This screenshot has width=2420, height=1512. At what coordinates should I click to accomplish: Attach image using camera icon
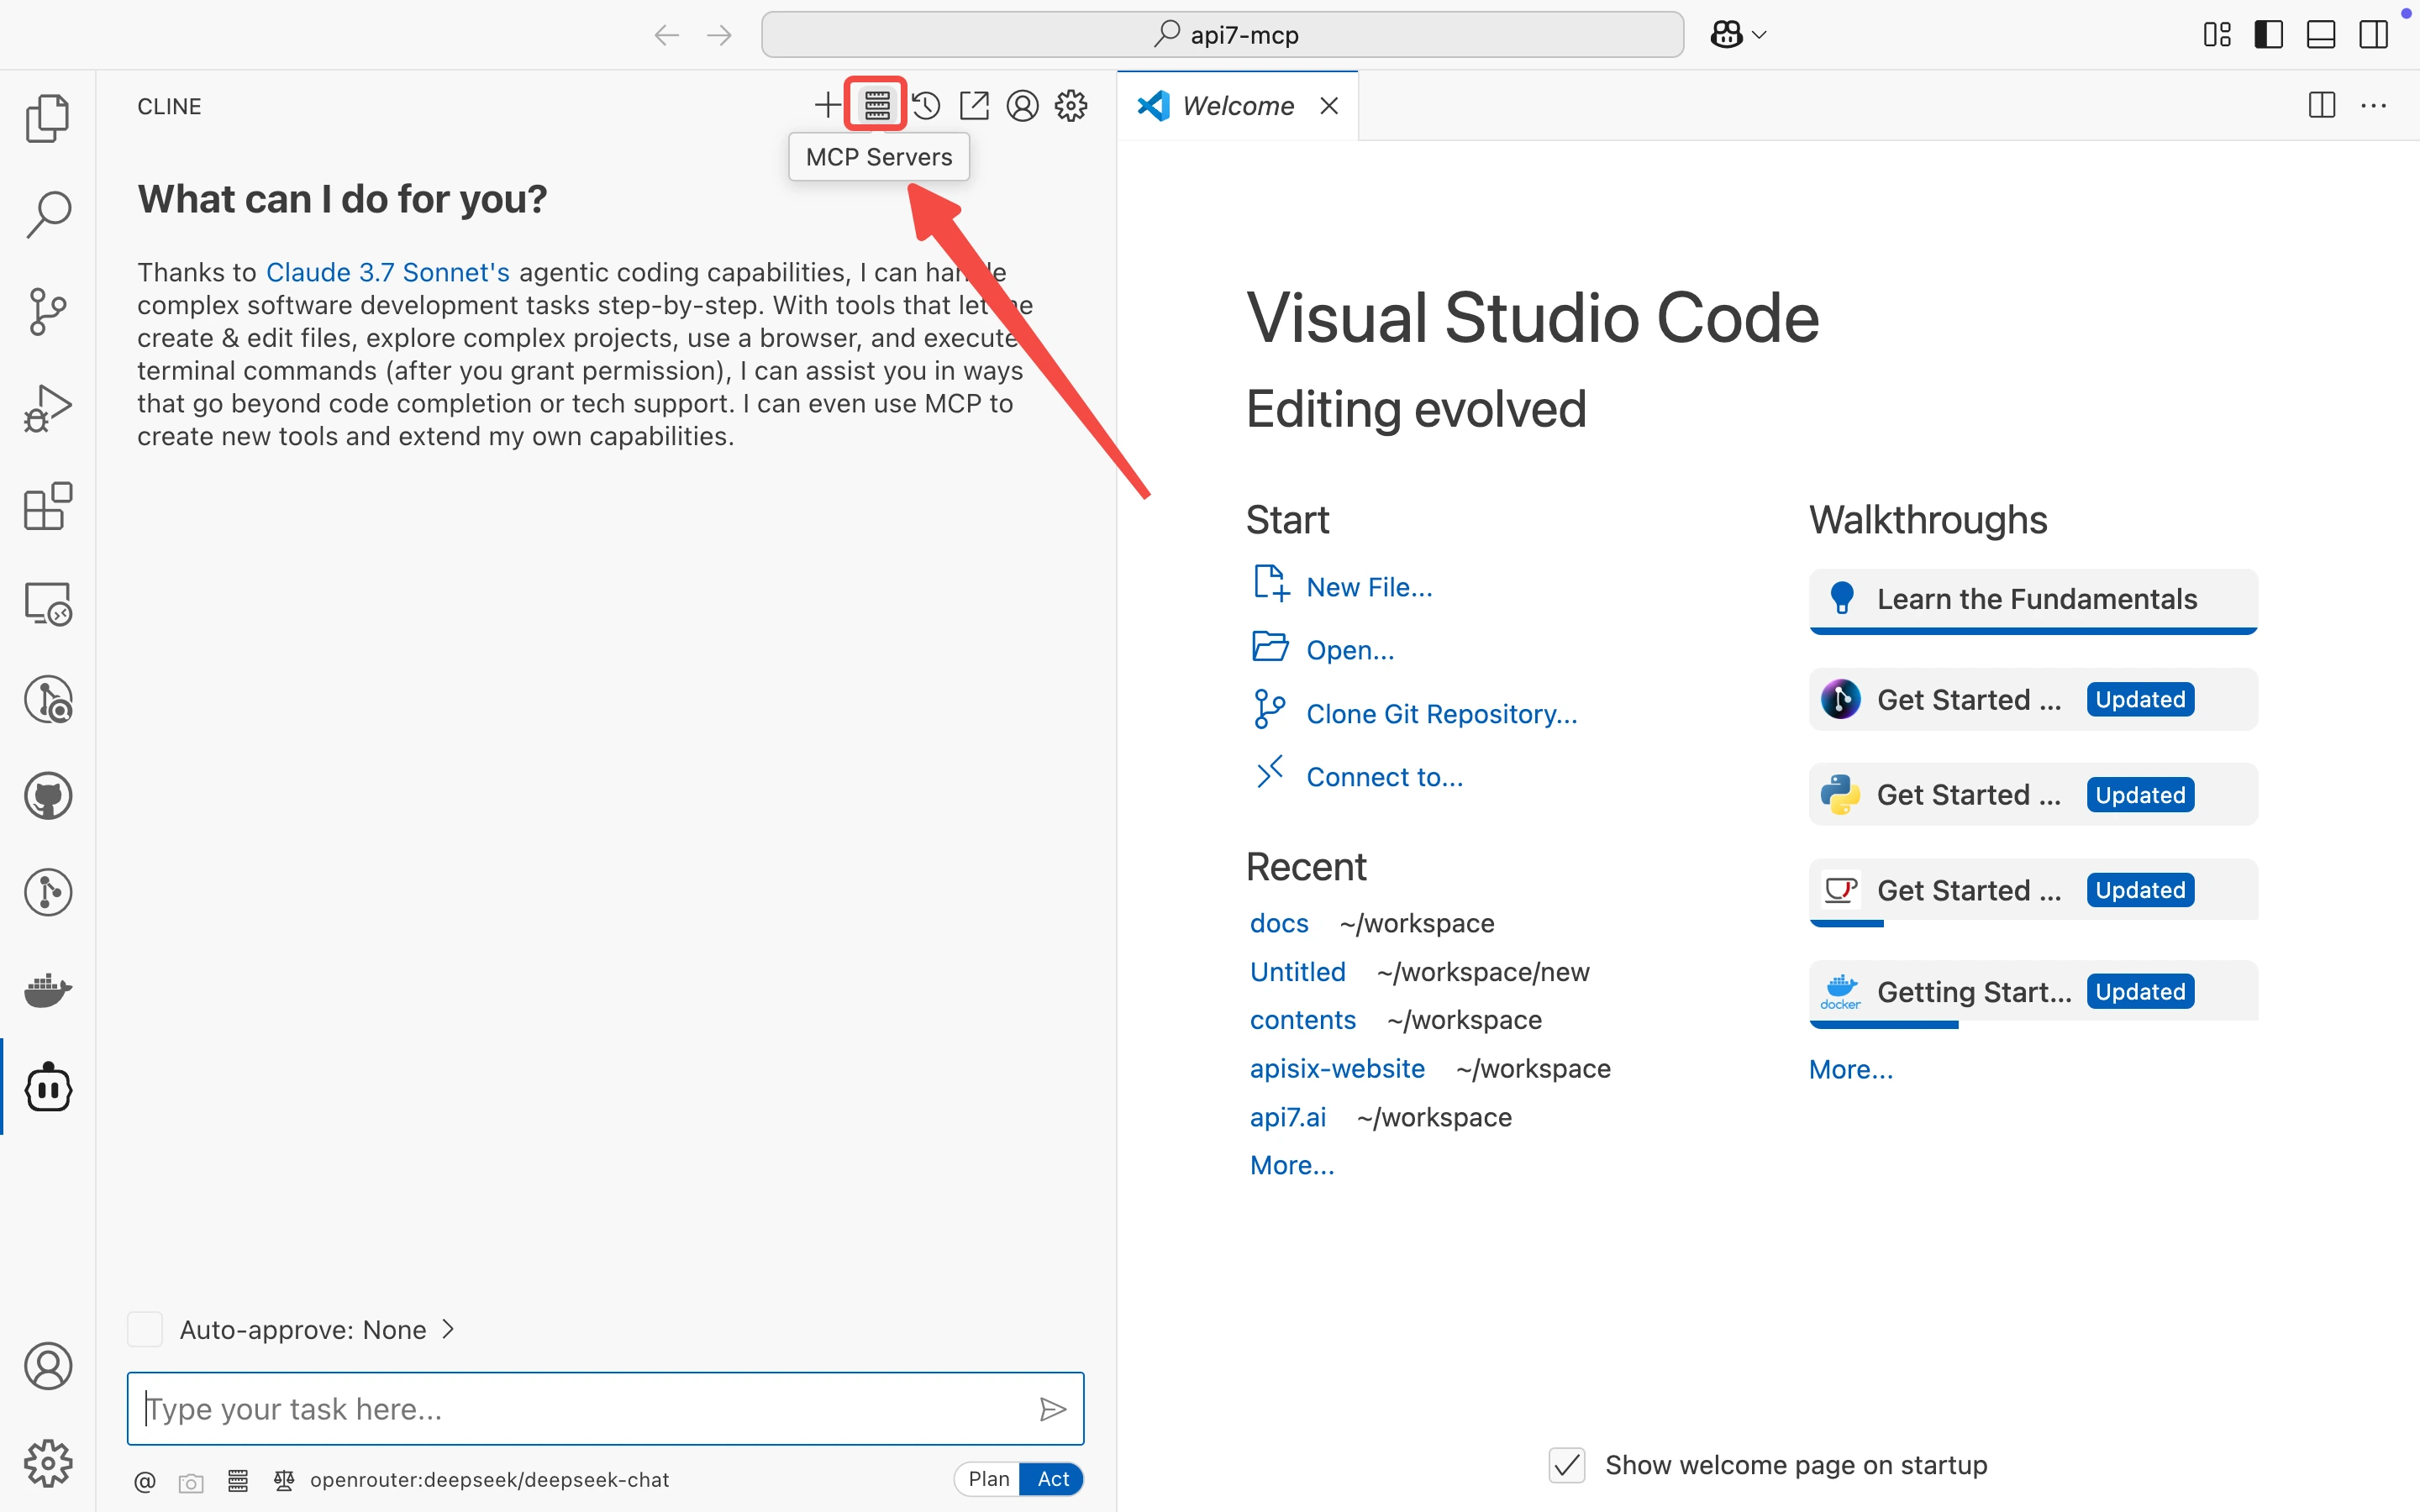pyautogui.click(x=191, y=1481)
